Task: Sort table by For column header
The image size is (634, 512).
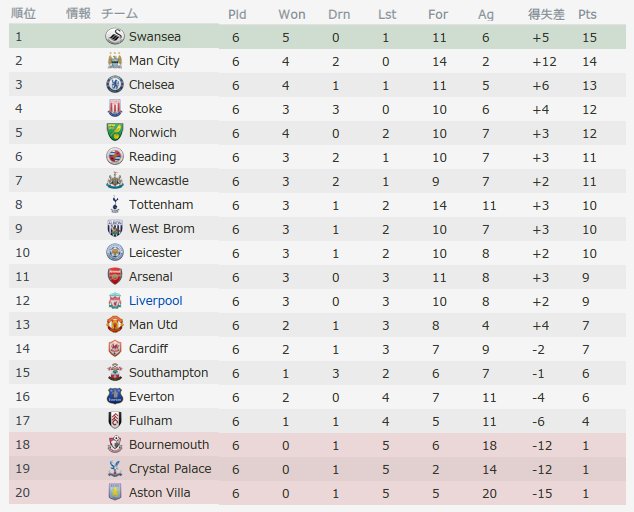Action: (438, 14)
